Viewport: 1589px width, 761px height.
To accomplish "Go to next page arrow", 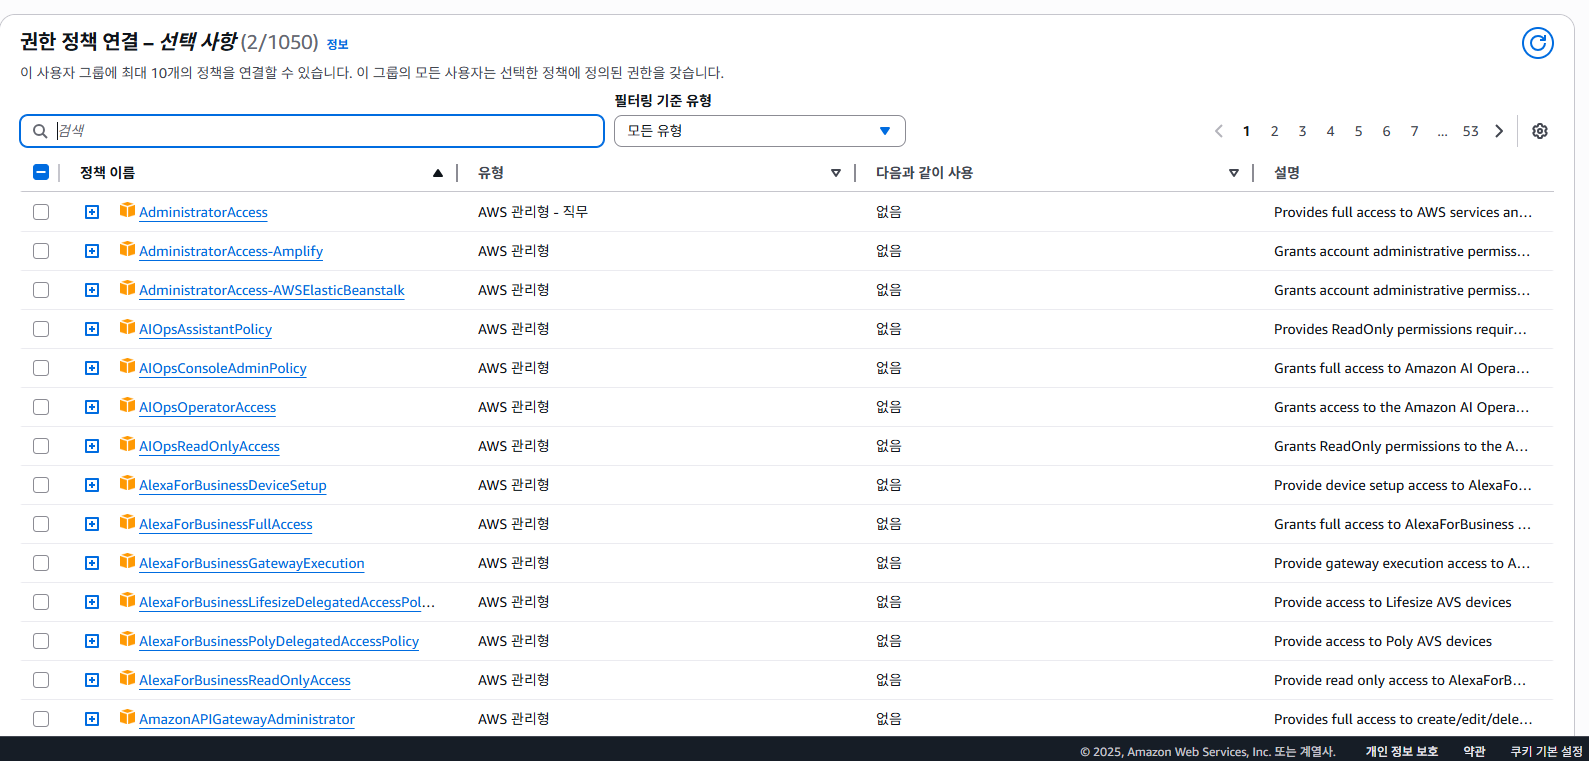I will point(1499,131).
